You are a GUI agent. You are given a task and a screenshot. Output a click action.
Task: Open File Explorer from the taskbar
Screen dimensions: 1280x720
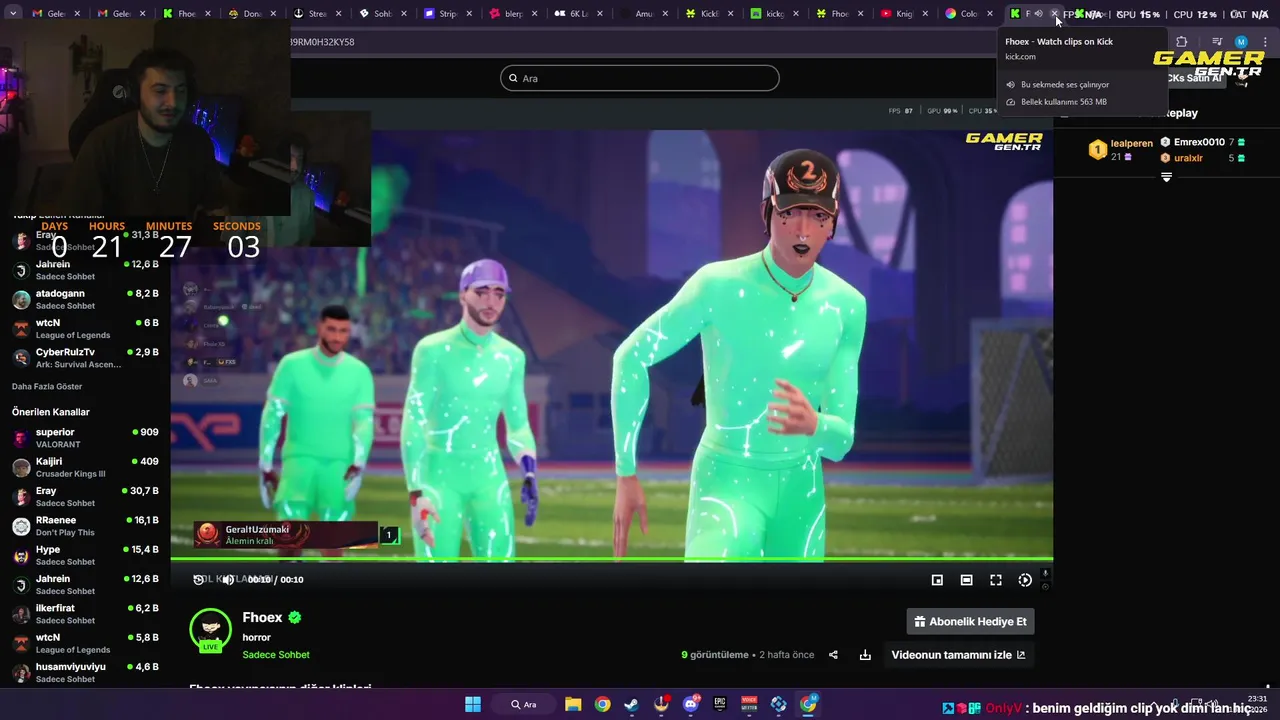[573, 704]
